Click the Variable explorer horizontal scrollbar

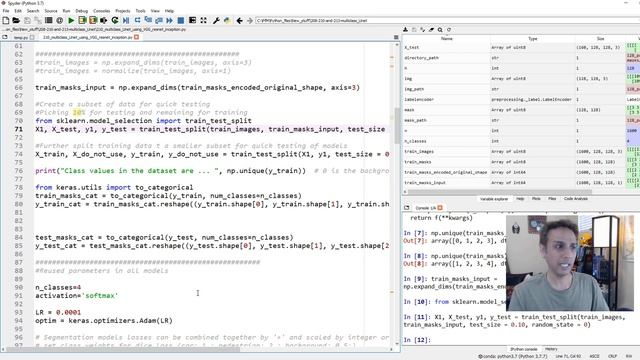coord(499,191)
